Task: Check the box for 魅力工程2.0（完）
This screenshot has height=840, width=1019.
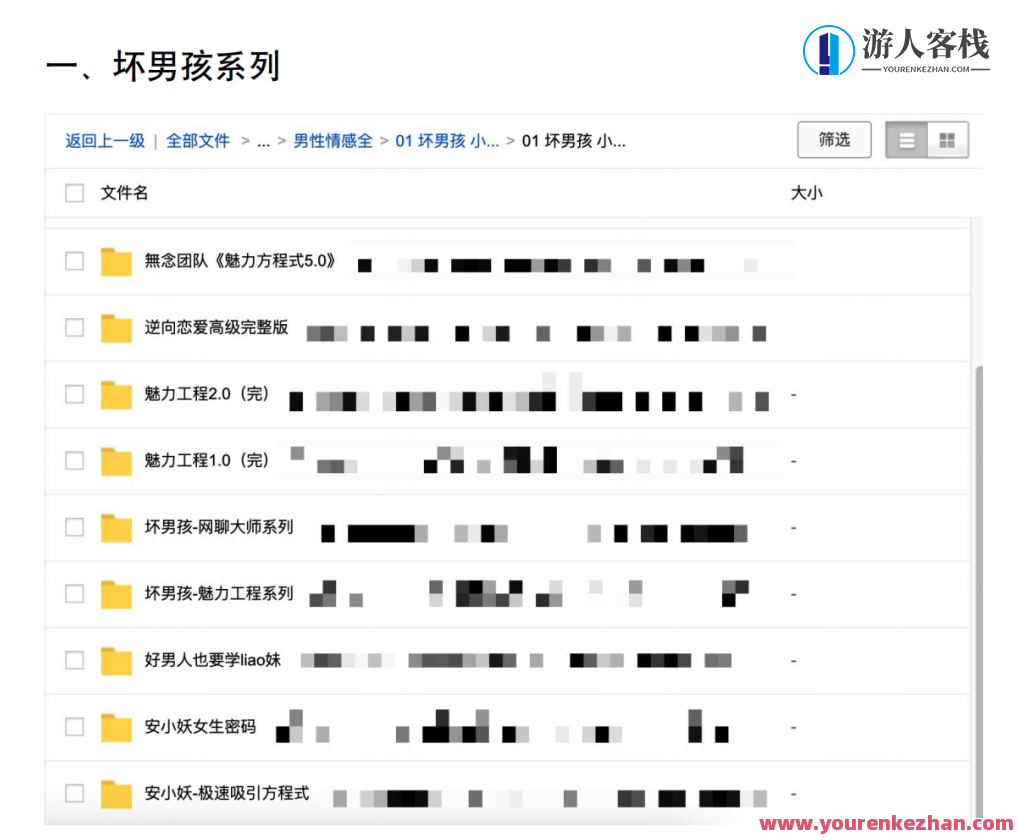Action: pyautogui.click(x=75, y=394)
